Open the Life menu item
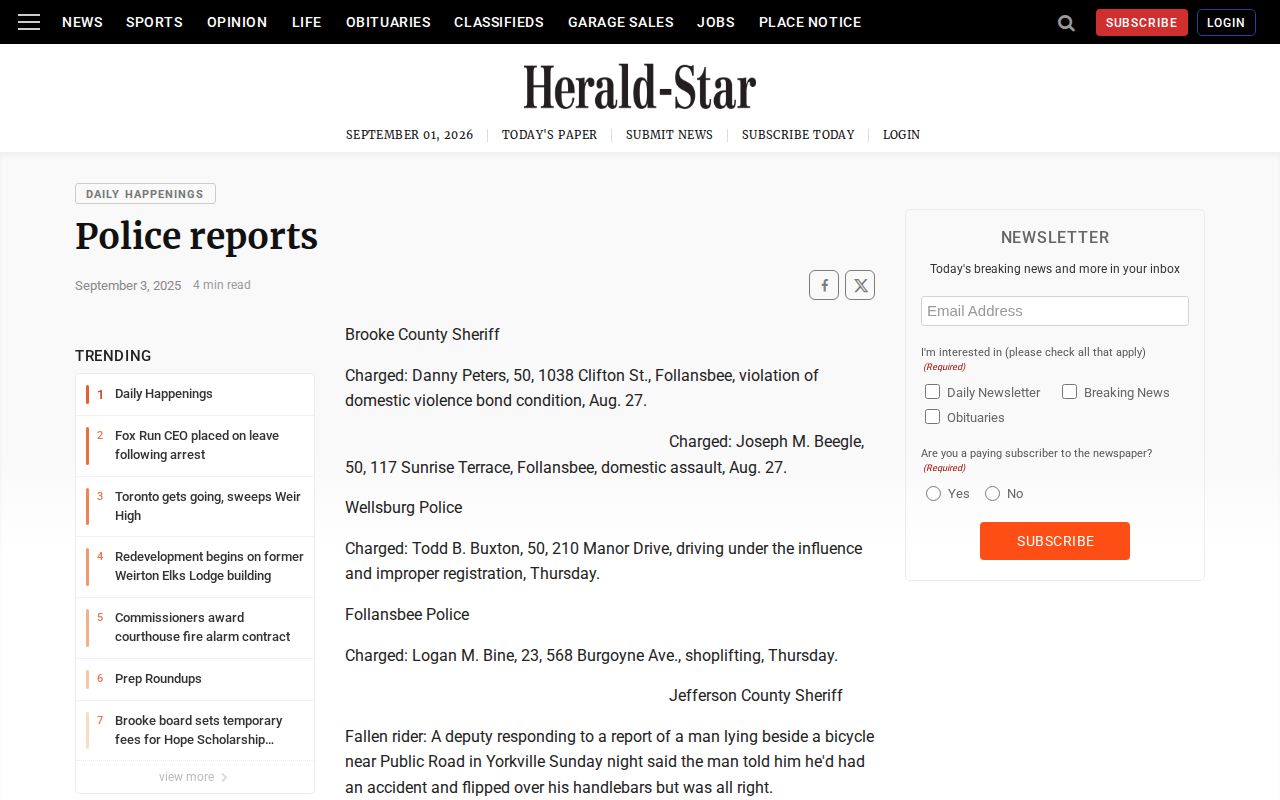Viewport: 1280px width, 800px height. [306, 22]
